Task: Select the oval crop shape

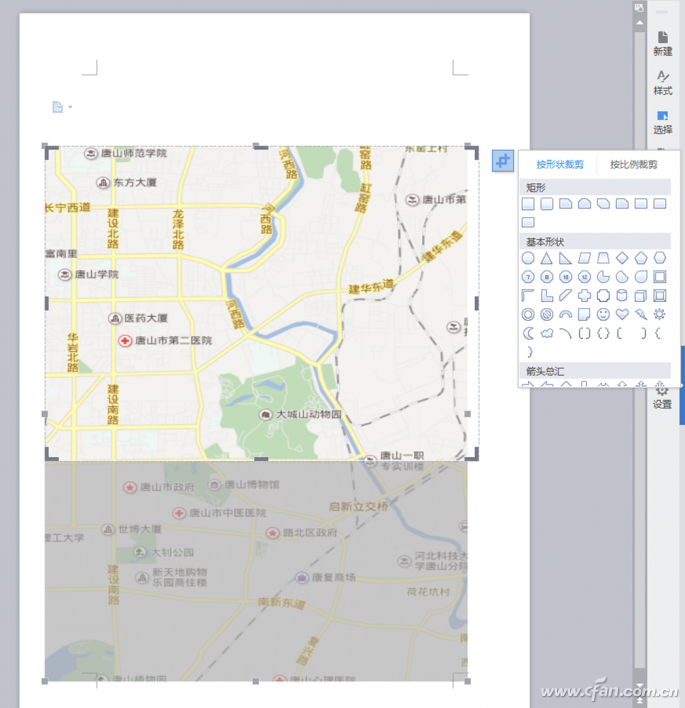Action: point(528,258)
